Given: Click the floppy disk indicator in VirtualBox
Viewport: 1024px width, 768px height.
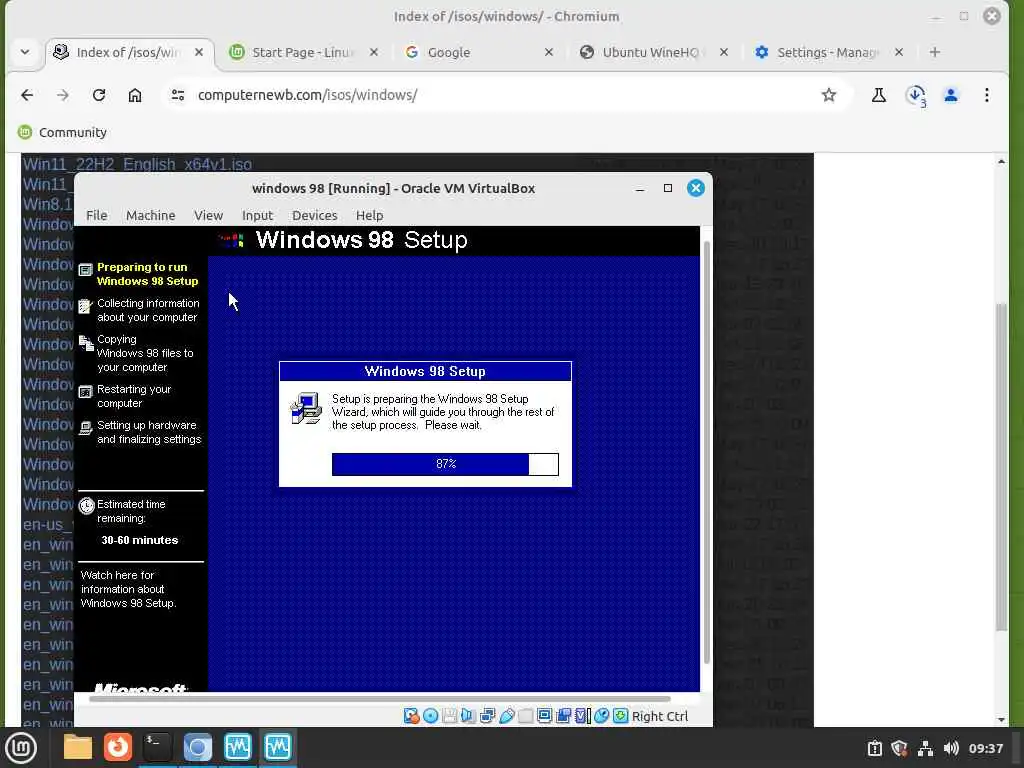Looking at the screenshot, I should pyautogui.click(x=449, y=716).
